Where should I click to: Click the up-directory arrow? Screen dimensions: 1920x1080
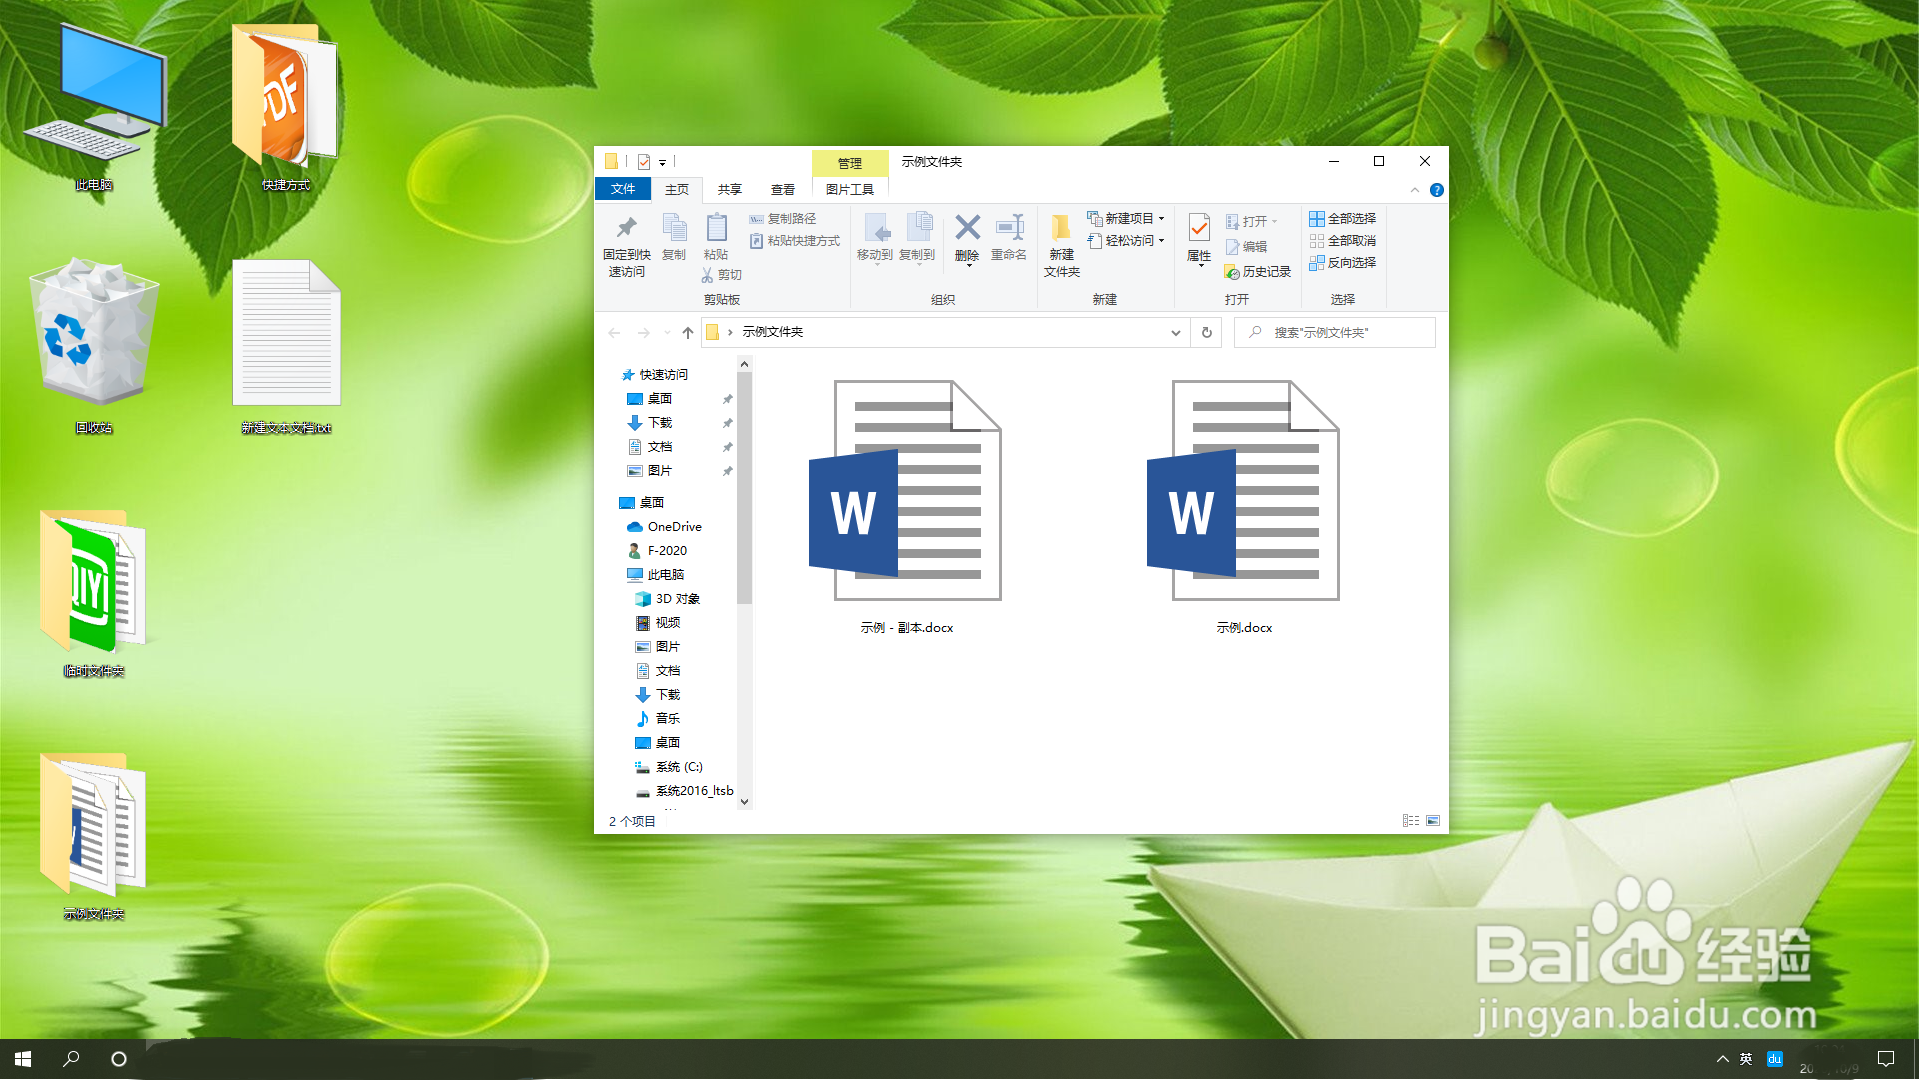point(688,333)
